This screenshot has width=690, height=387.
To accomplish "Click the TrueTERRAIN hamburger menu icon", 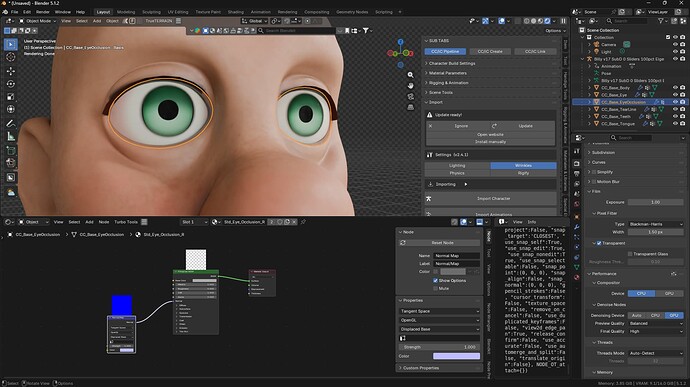I will [x=178, y=21].
